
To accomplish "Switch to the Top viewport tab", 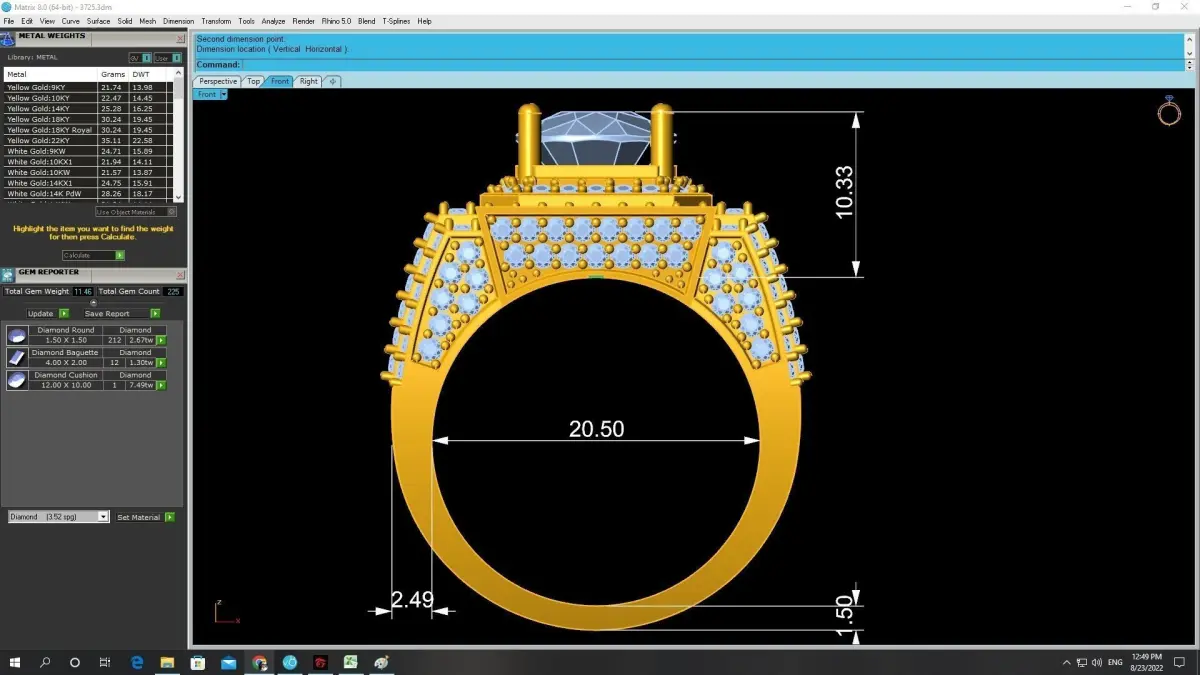I will 253,82.
